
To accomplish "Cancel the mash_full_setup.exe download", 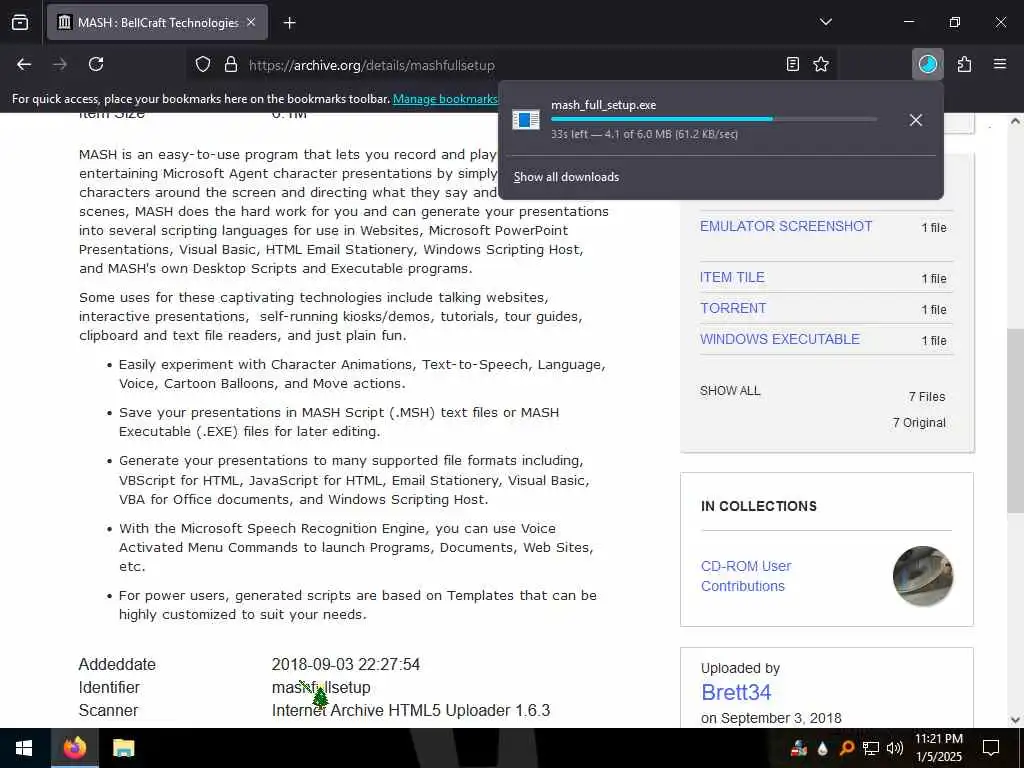I will pyautogui.click(x=916, y=120).
